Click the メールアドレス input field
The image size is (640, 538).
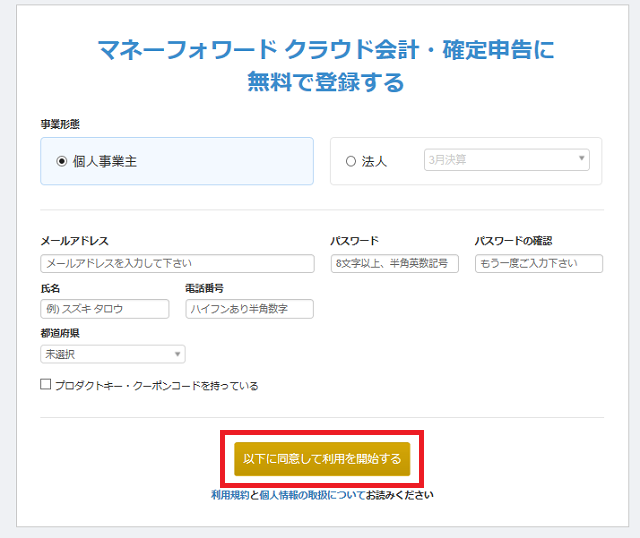point(177,263)
